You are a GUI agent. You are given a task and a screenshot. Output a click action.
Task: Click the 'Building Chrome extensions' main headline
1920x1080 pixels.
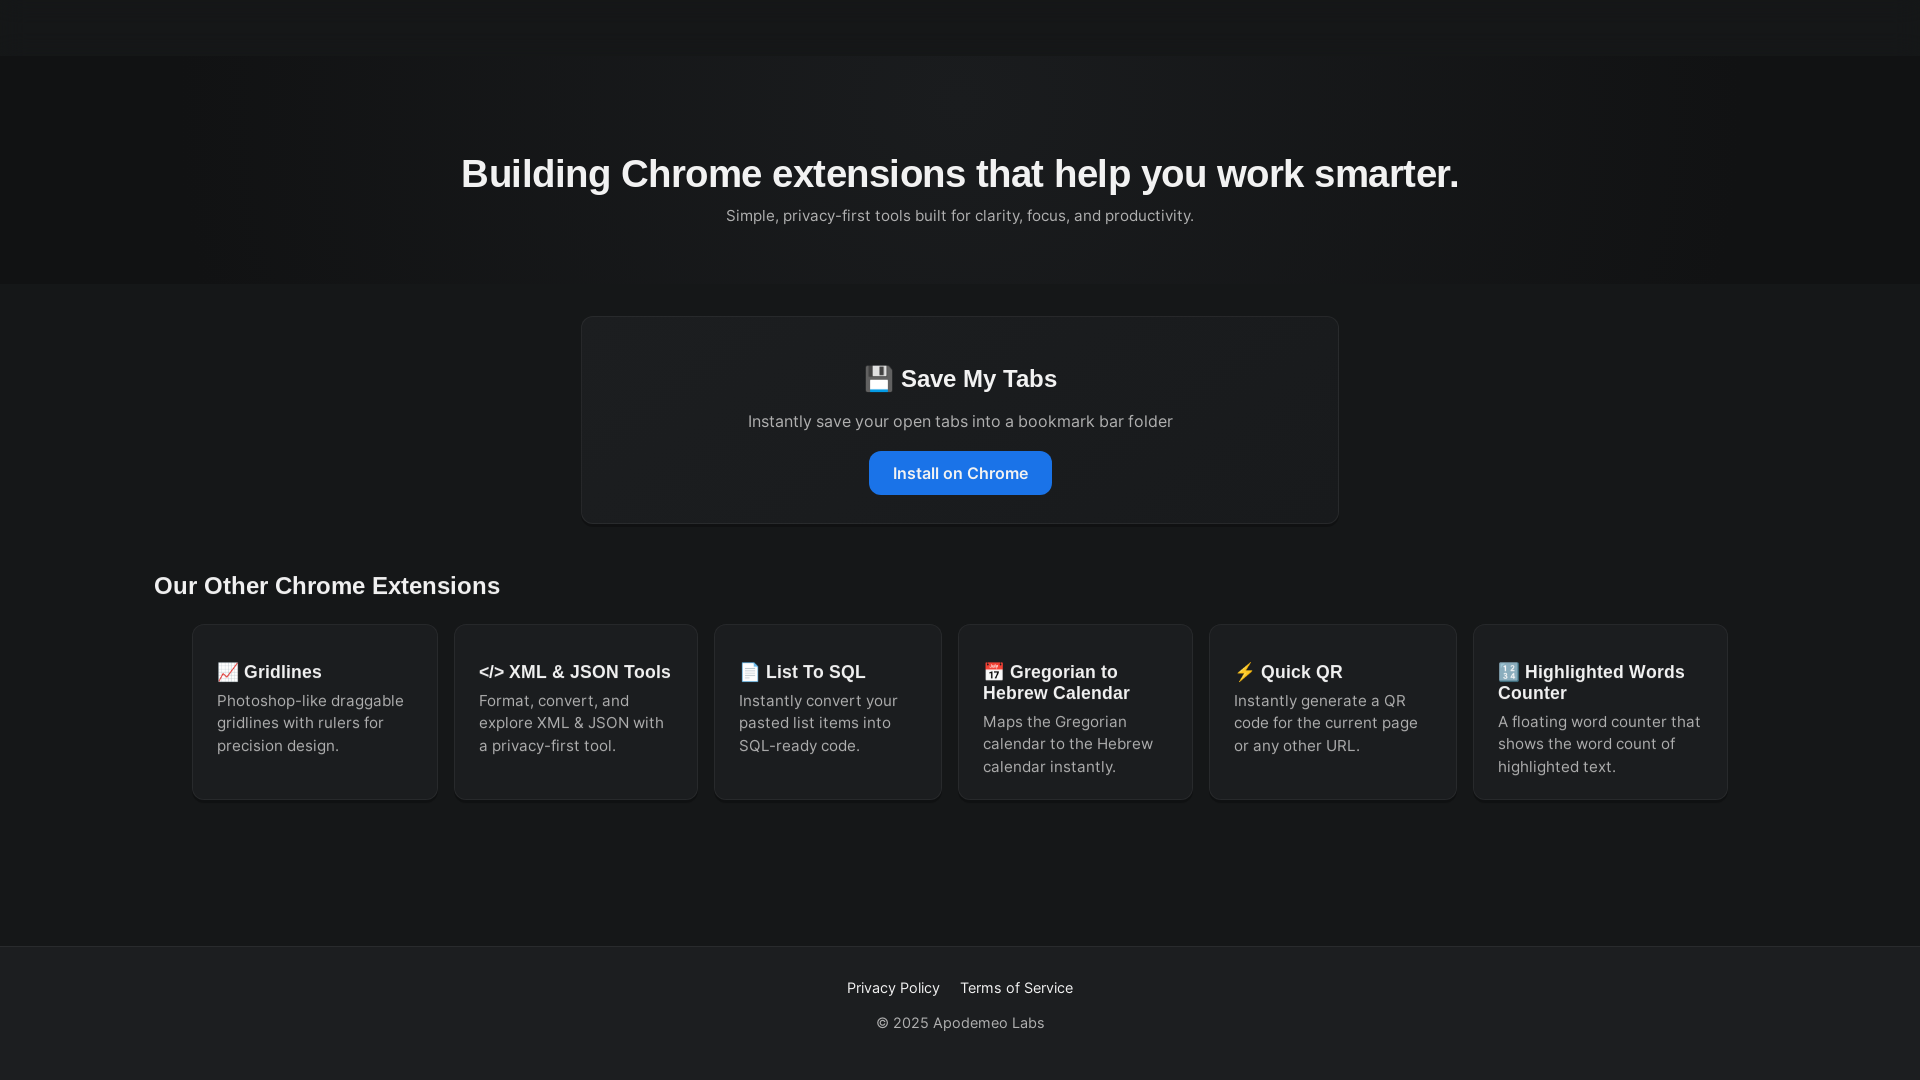960,174
